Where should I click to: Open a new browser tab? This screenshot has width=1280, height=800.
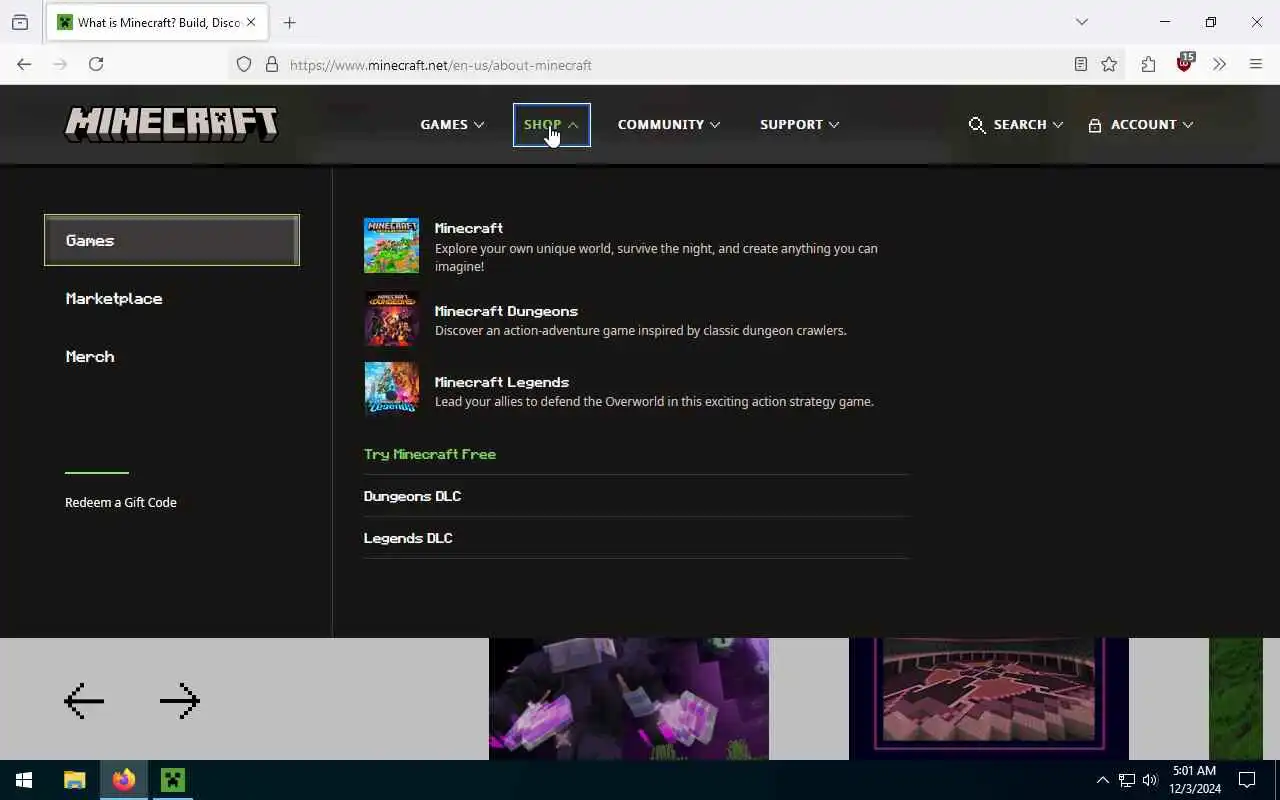[x=290, y=22]
